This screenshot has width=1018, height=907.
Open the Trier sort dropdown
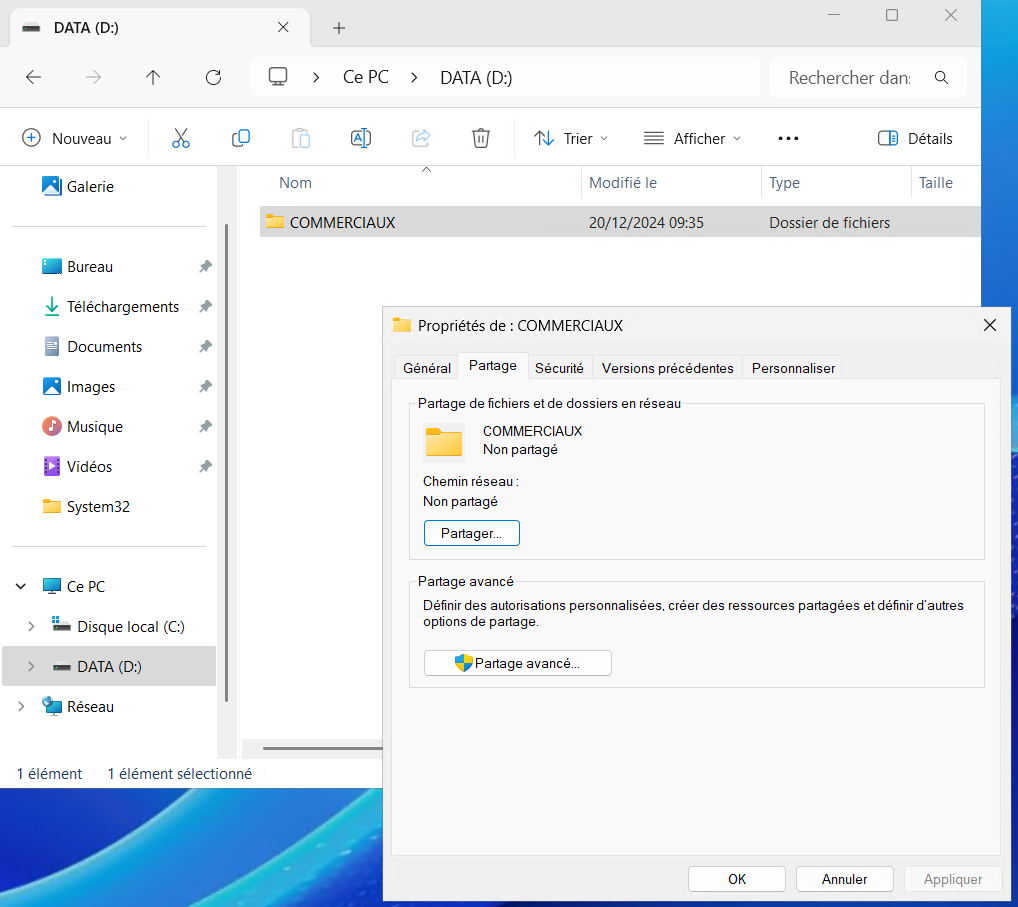[x=571, y=138]
